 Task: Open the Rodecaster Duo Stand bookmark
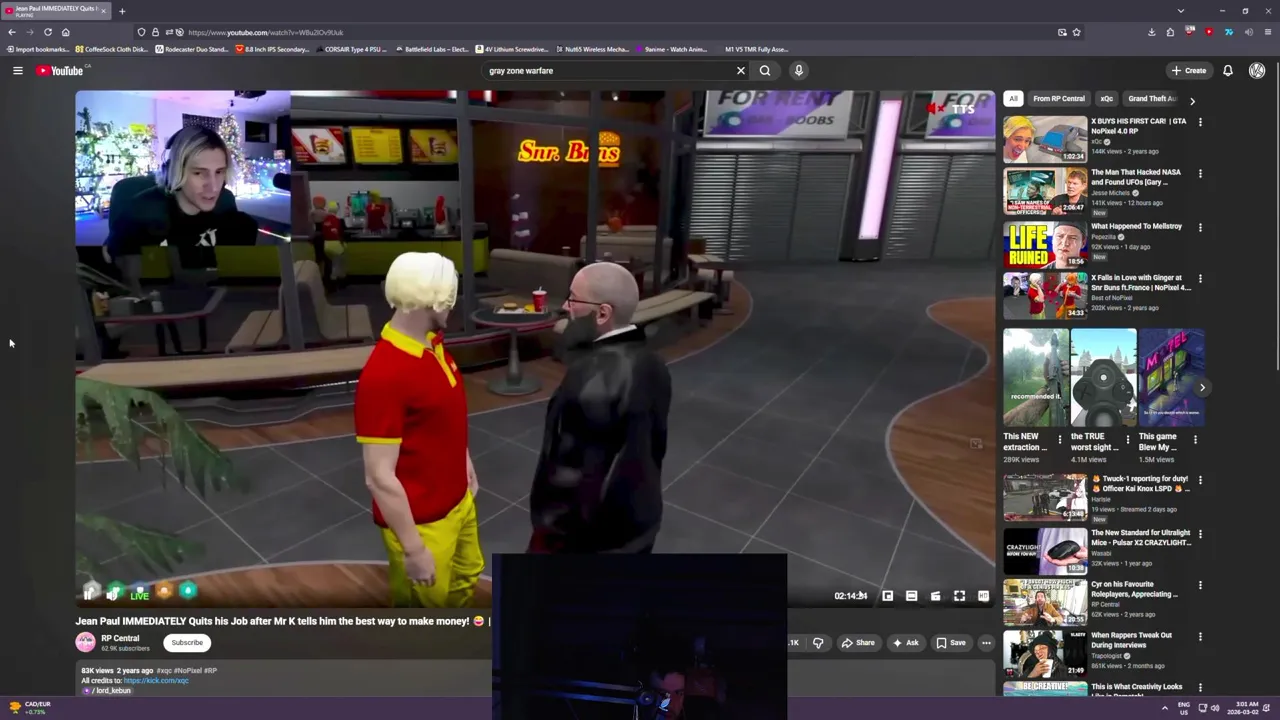[192, 49]
